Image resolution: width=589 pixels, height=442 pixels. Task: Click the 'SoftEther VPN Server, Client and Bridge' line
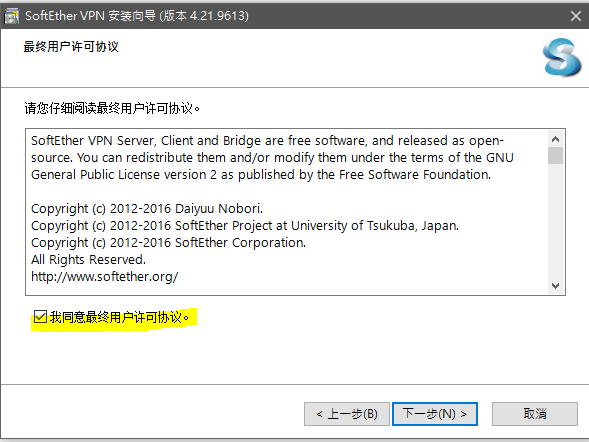267,140
